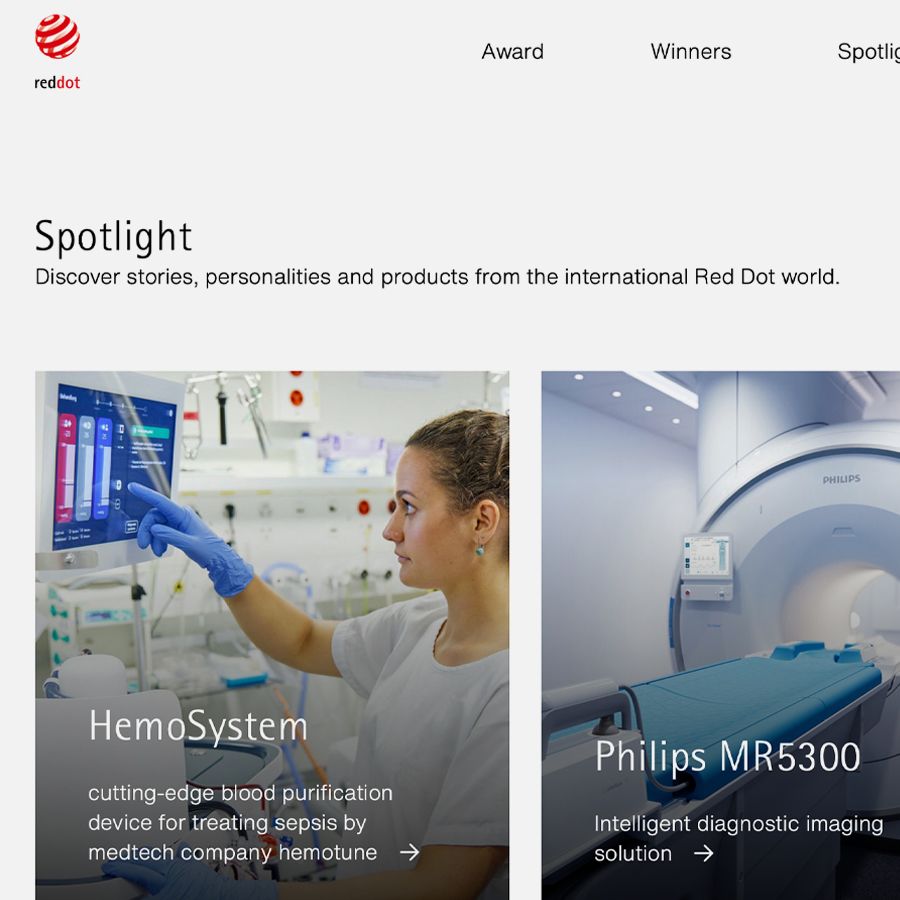Click the Intelligent diagnostic imaging solution text
The height and width of the screenshot is (900, 900).
[x=738, y=839]
